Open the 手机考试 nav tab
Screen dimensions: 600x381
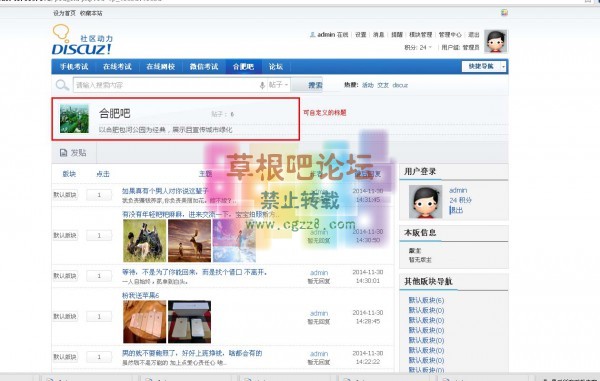pos(74,67)
